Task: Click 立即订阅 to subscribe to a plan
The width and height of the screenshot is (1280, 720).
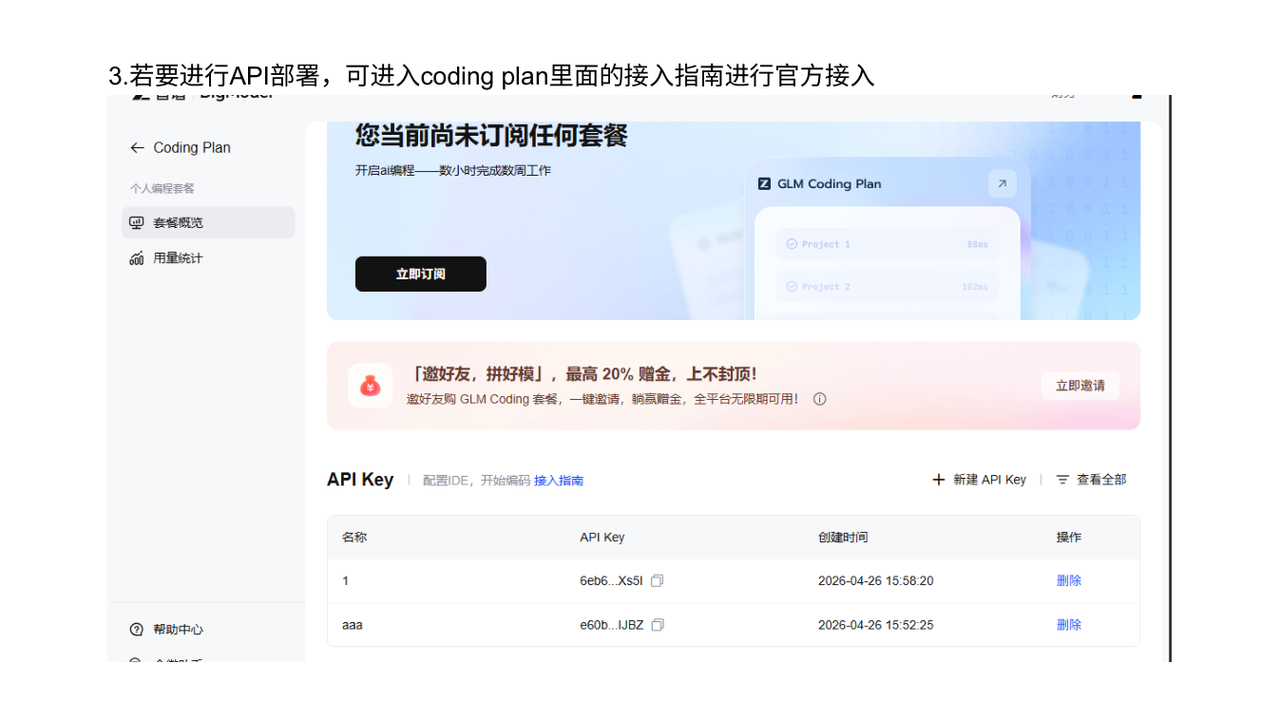Action: 420,273
